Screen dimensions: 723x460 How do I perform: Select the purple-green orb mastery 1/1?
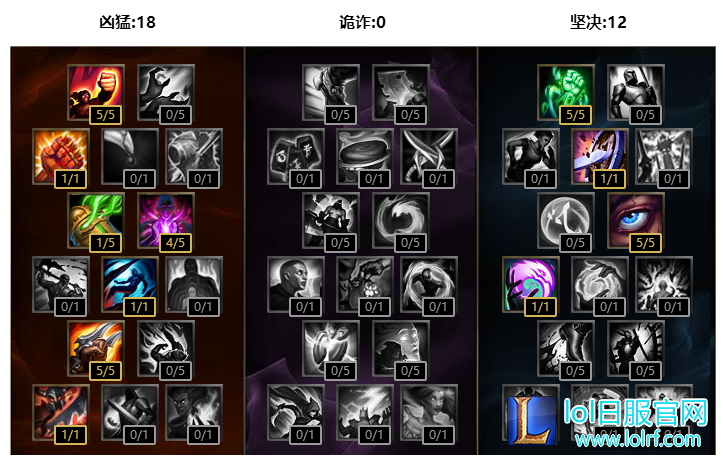(531, 285)
